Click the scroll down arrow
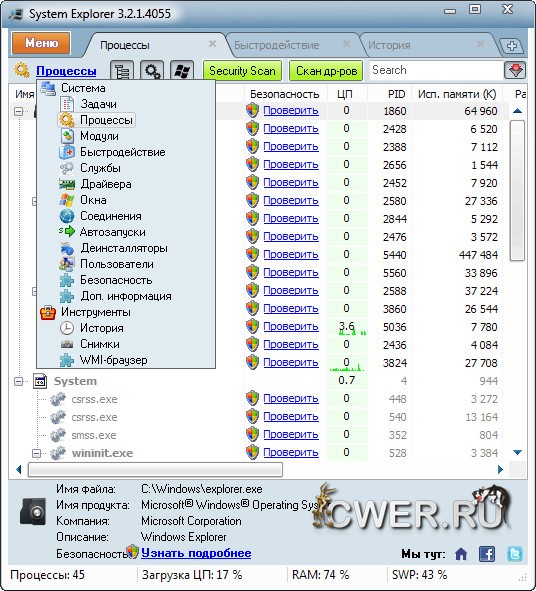The width and height of the screenshot is (536, 591). click(x=517, y=452)
